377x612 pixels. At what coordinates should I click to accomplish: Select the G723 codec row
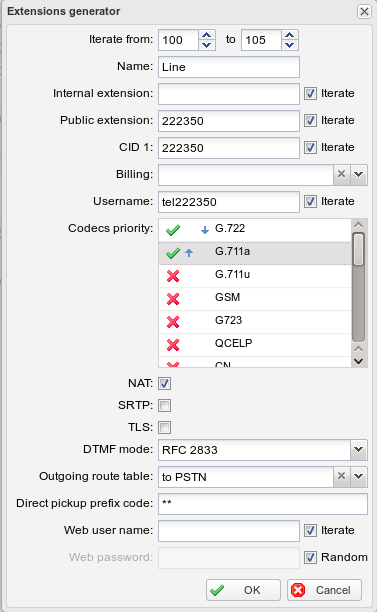pyautogui.click(x=255, y=322)
